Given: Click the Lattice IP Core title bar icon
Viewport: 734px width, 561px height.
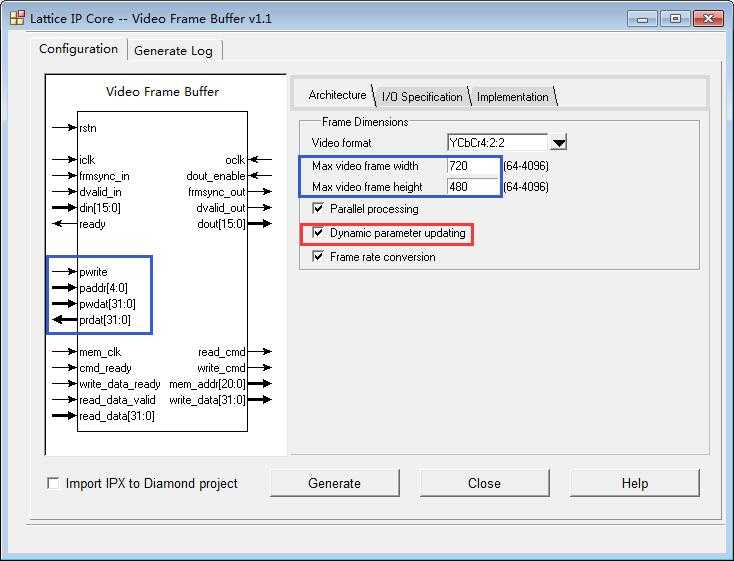Looking at the screenshot, I should point(17,18).
